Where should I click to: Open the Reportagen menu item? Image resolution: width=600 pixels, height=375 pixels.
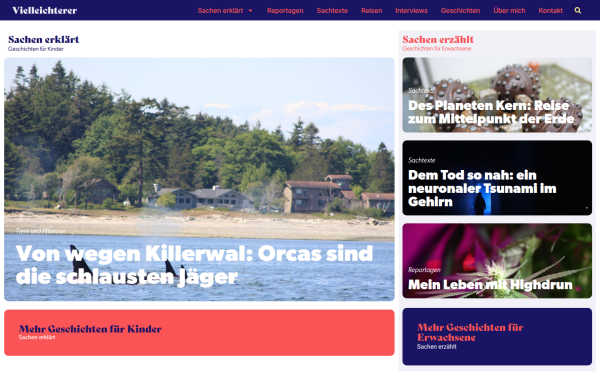pos(285,11)
